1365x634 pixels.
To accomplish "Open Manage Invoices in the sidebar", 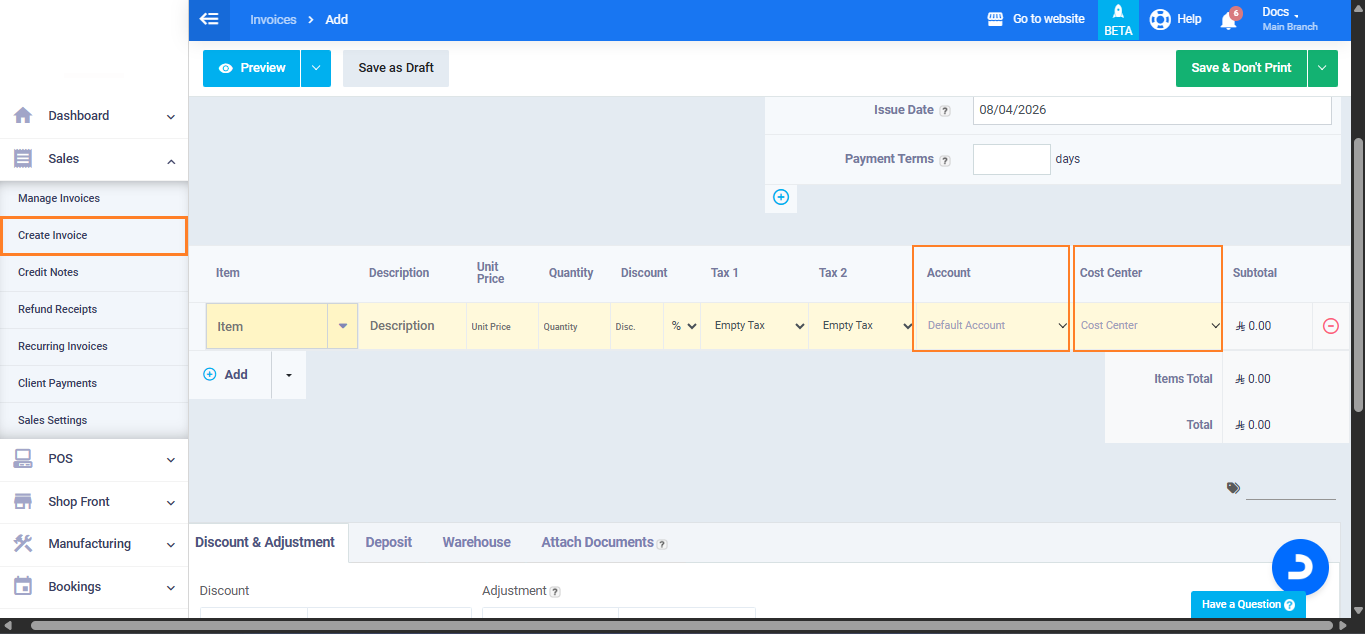I will [59, 198].
